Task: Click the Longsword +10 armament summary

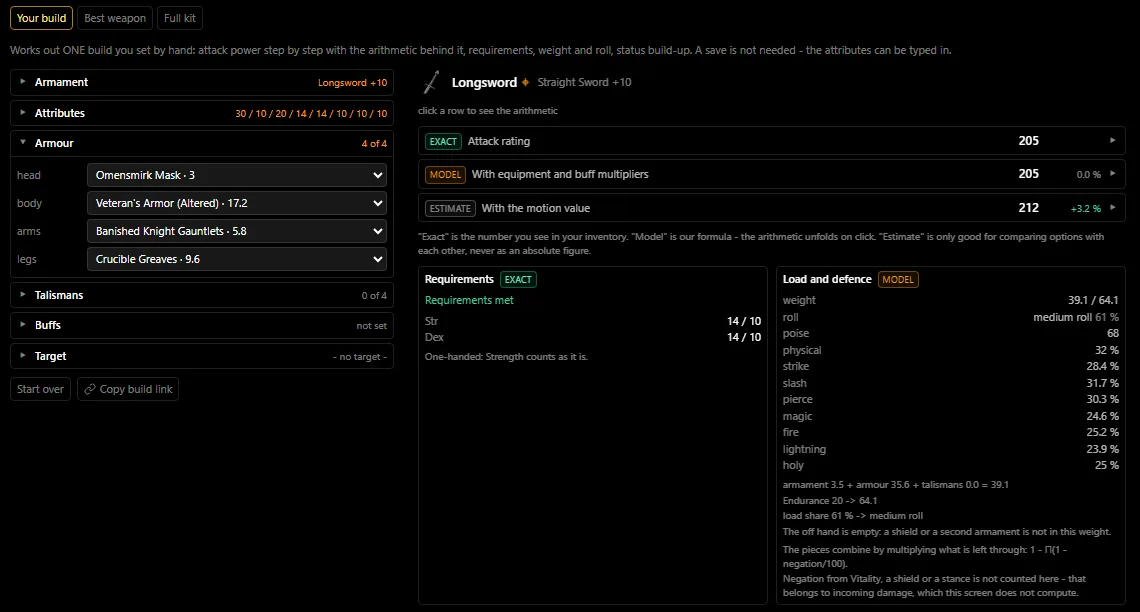Action: tap(353, 83)
